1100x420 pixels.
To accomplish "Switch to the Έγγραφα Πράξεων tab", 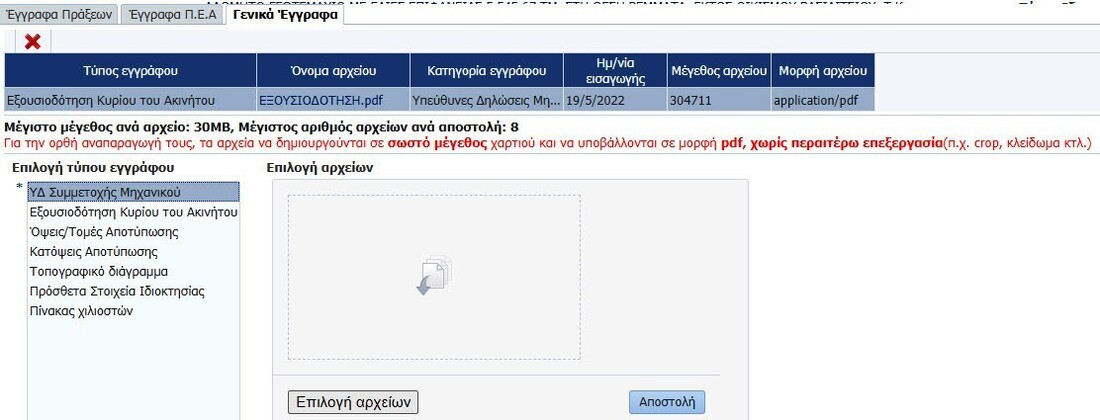I will pyautogui.click(x=60, y=14).
